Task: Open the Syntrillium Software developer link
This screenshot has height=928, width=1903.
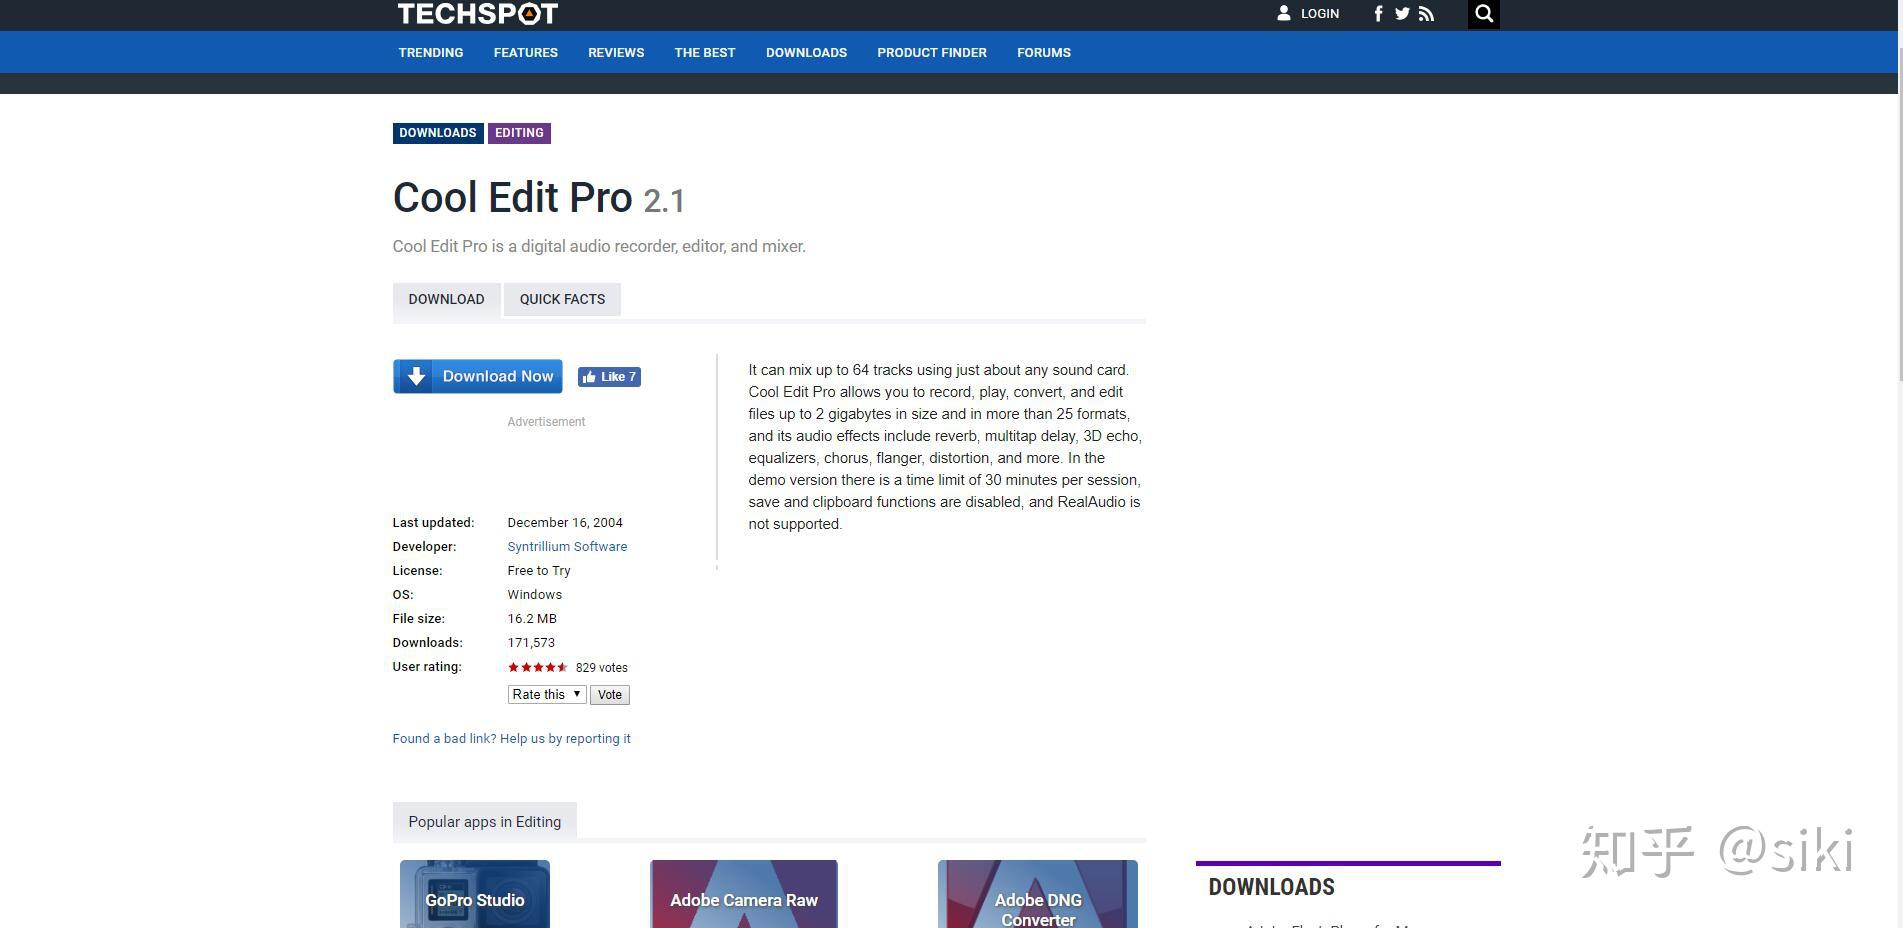Action: pos(567,546)
